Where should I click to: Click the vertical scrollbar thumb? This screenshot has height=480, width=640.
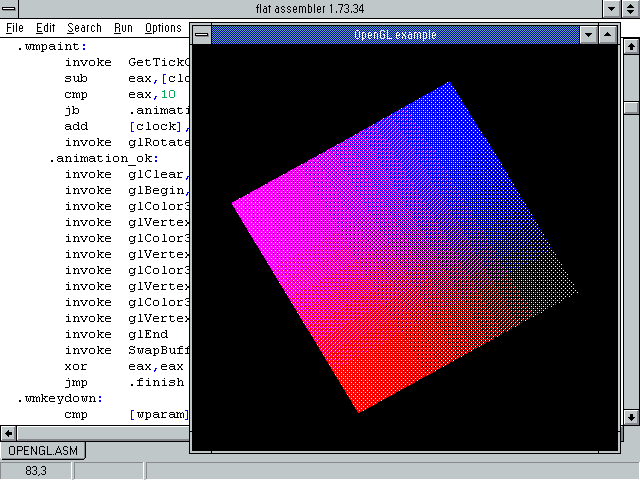pos(631,107)
